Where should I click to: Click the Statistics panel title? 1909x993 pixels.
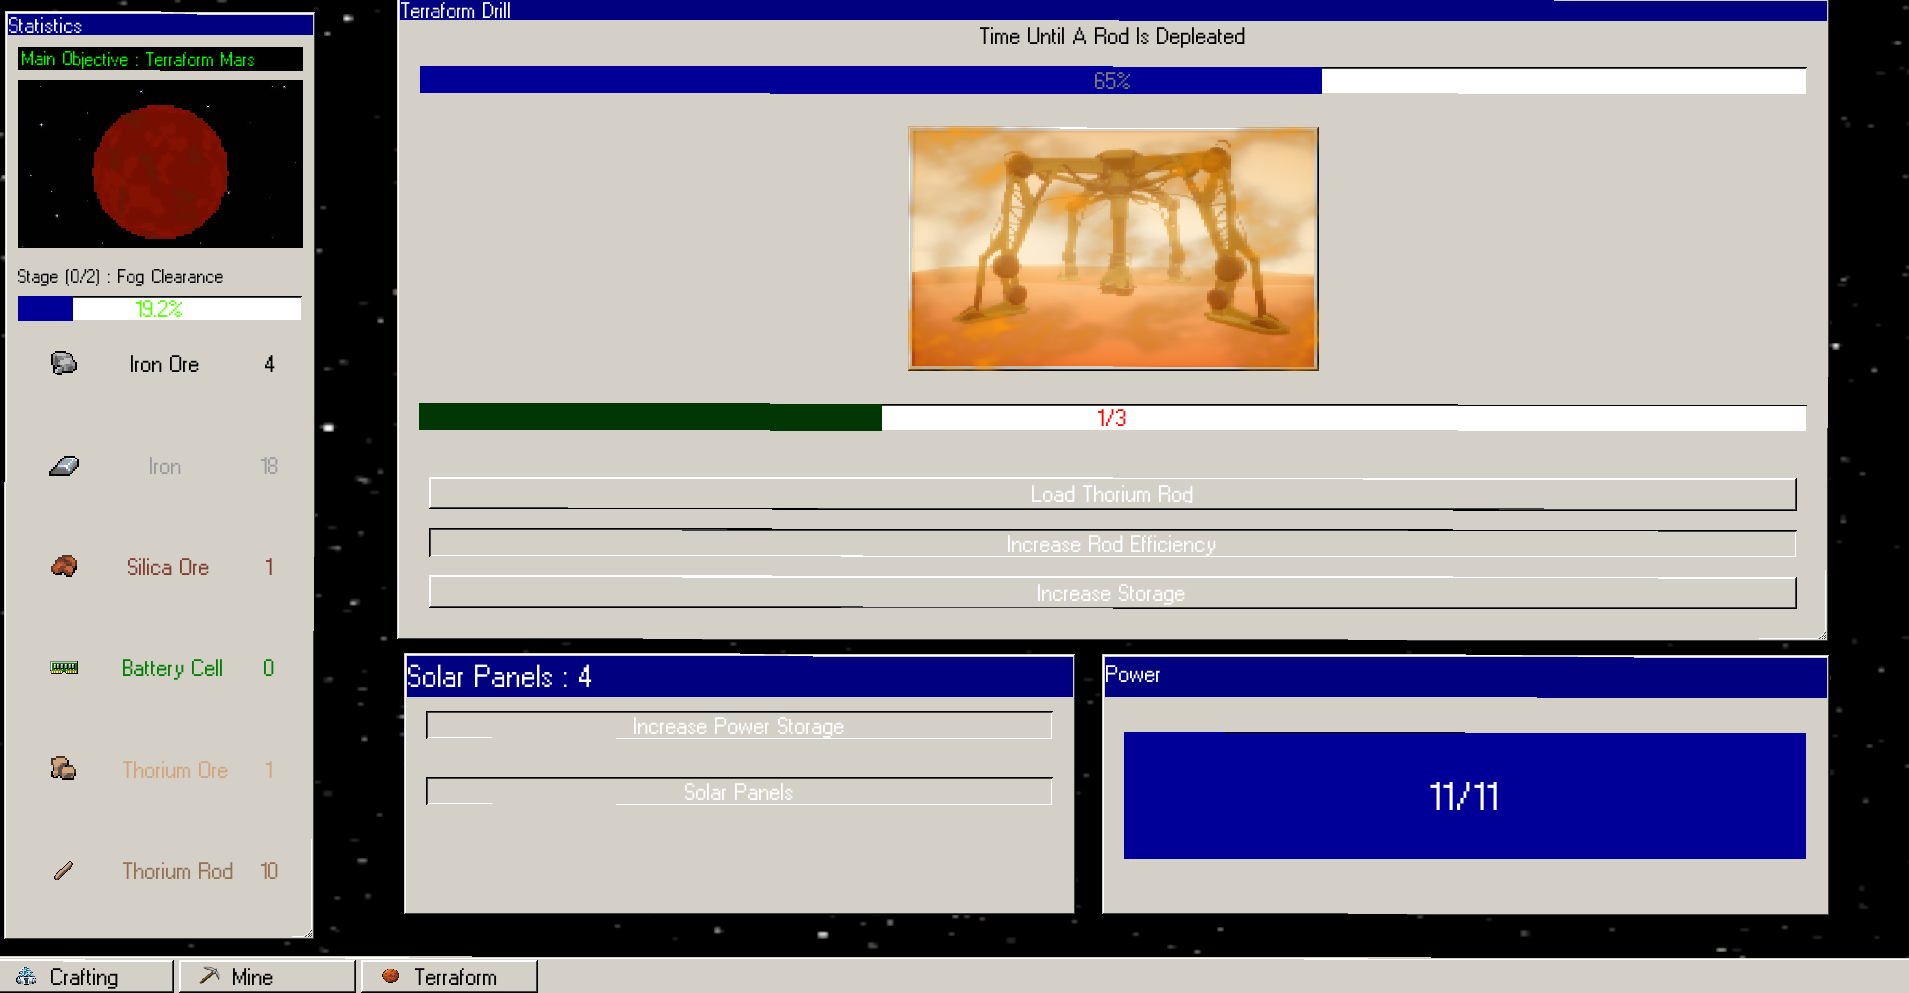click(x=45, y=25)
